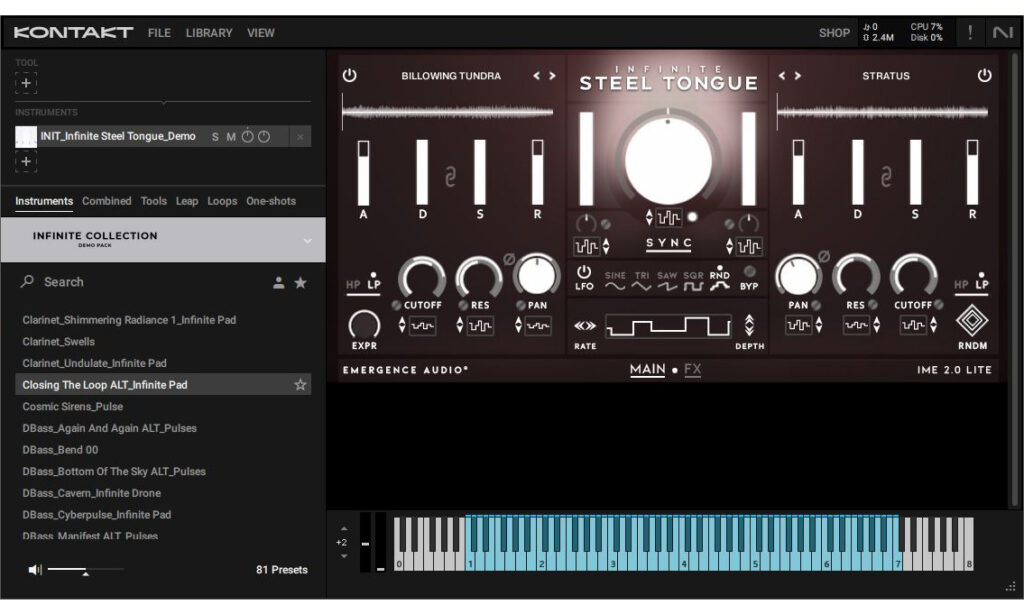Switch to the FX page
The height and width of the screenshot is (614, 1024).
coord(692,370)
